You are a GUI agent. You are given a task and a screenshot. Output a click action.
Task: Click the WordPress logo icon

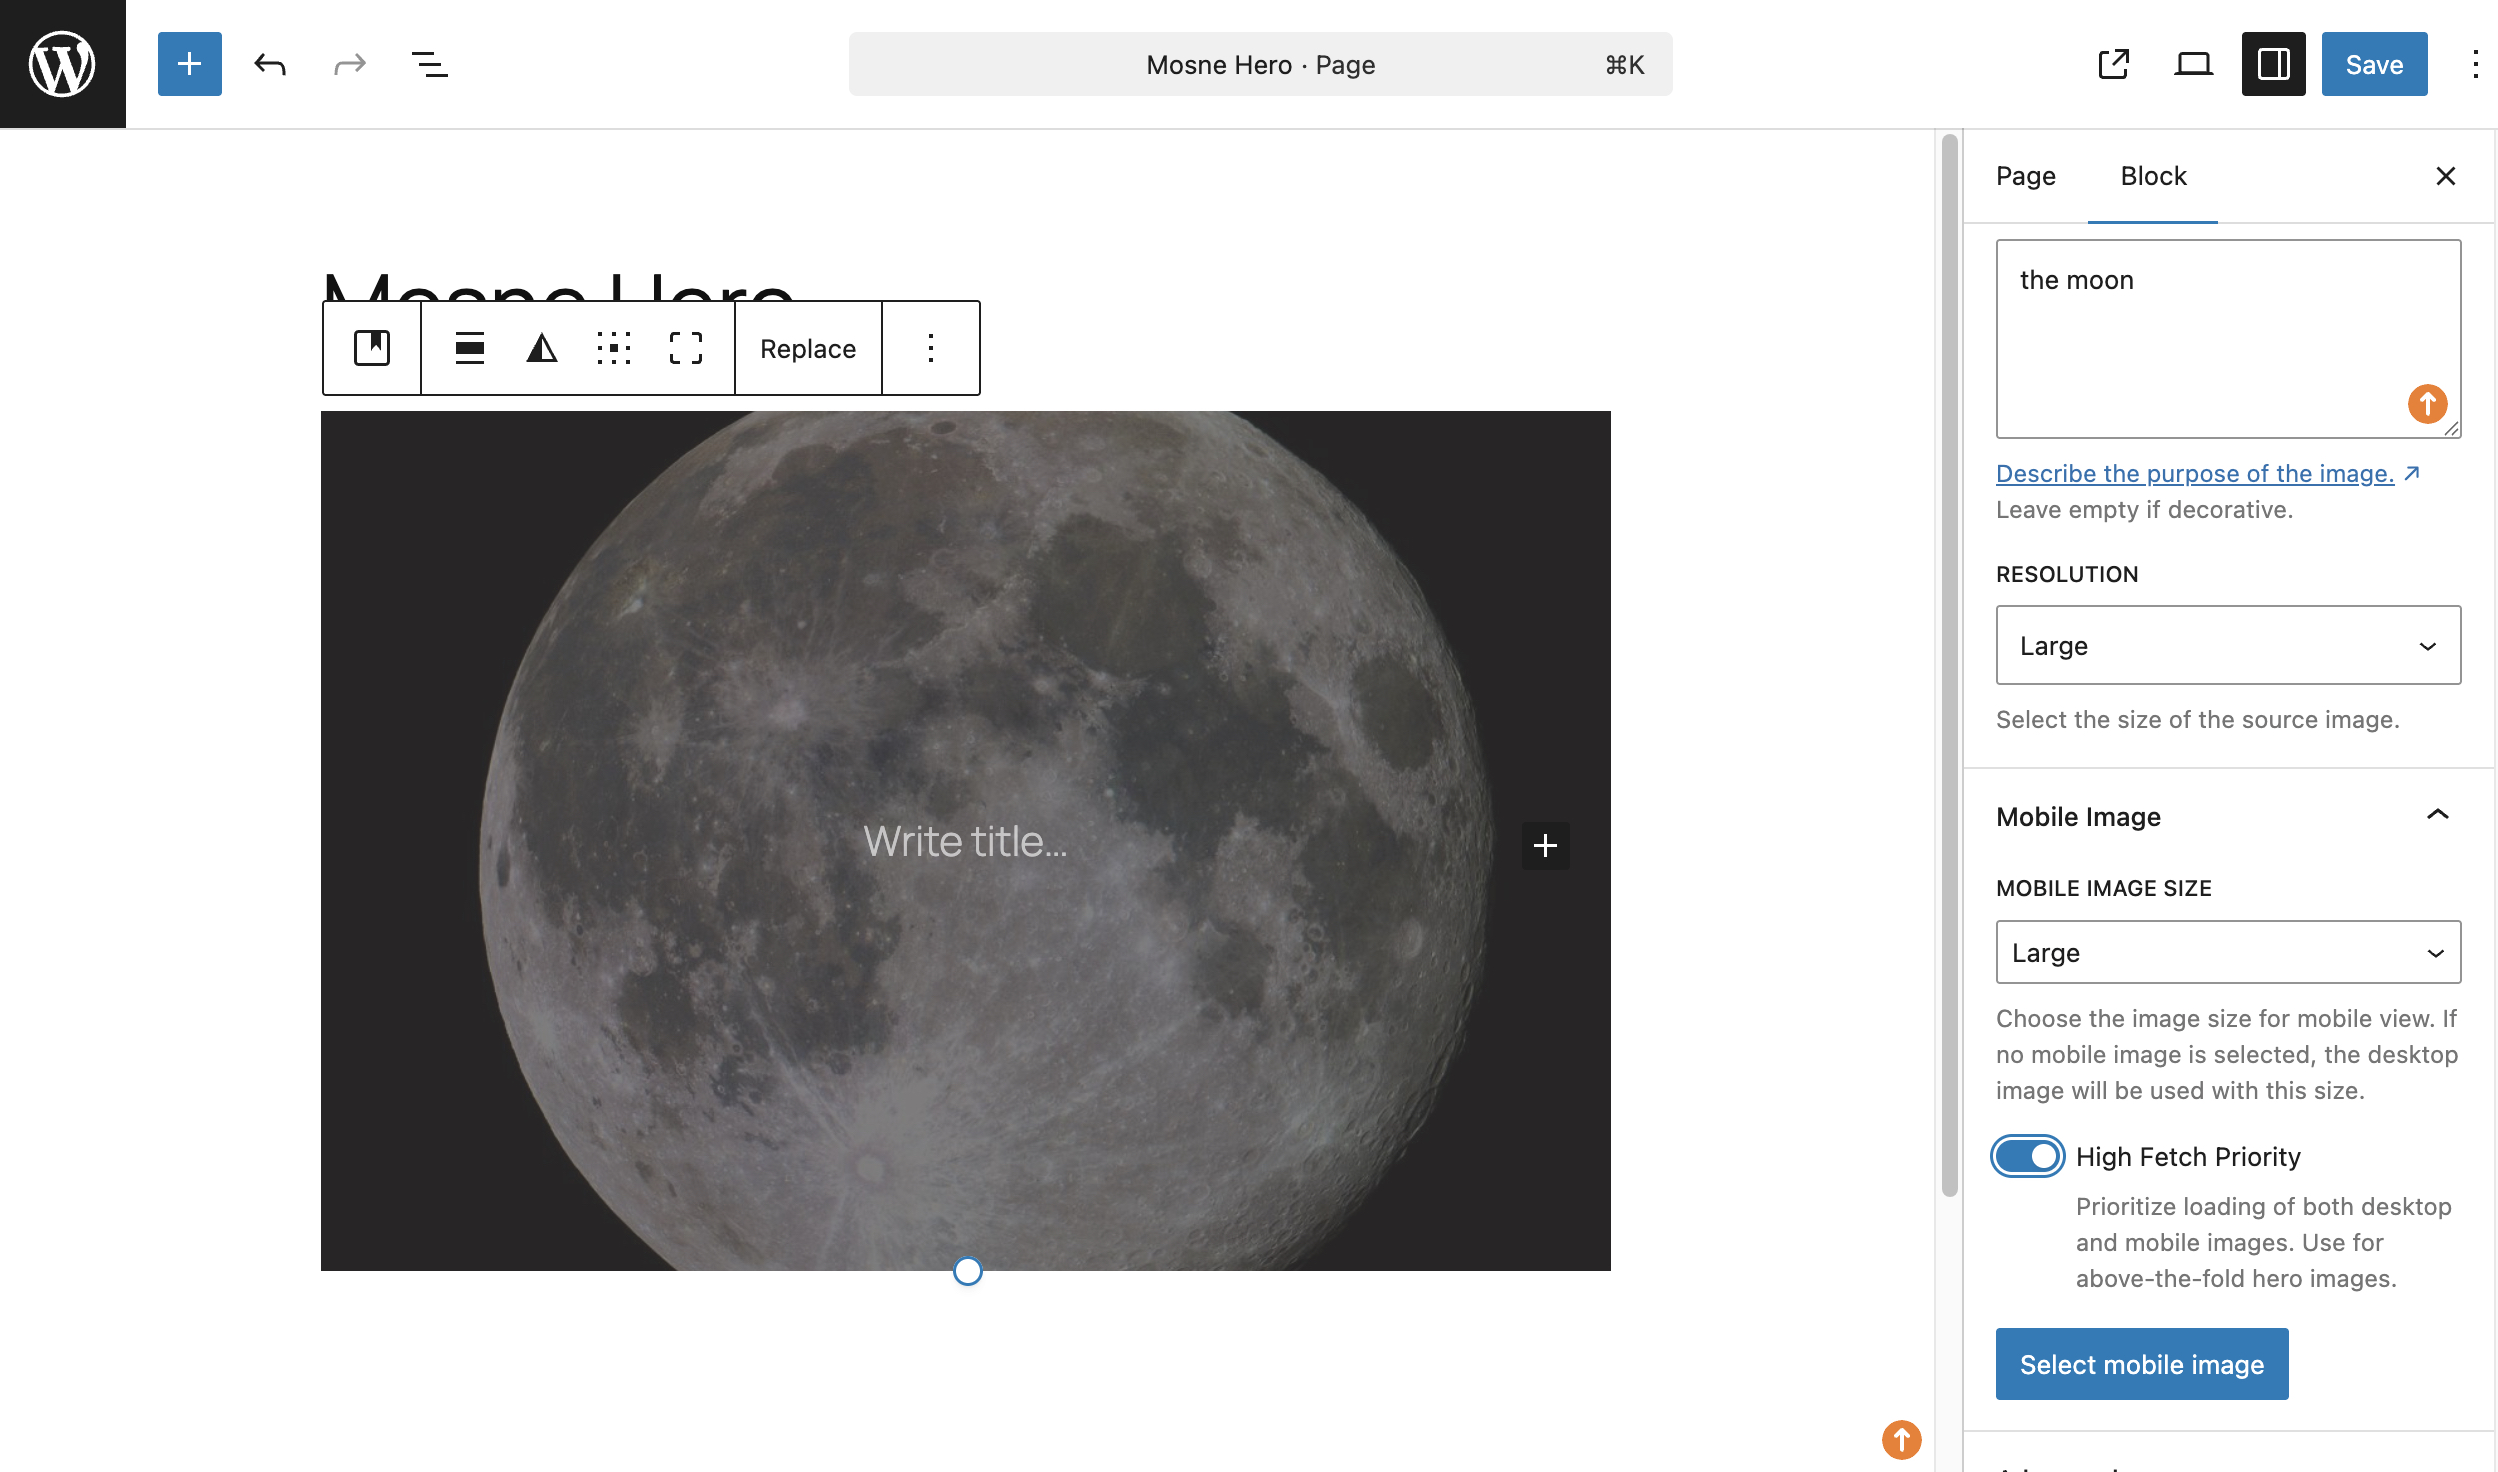tap(62, 64)
